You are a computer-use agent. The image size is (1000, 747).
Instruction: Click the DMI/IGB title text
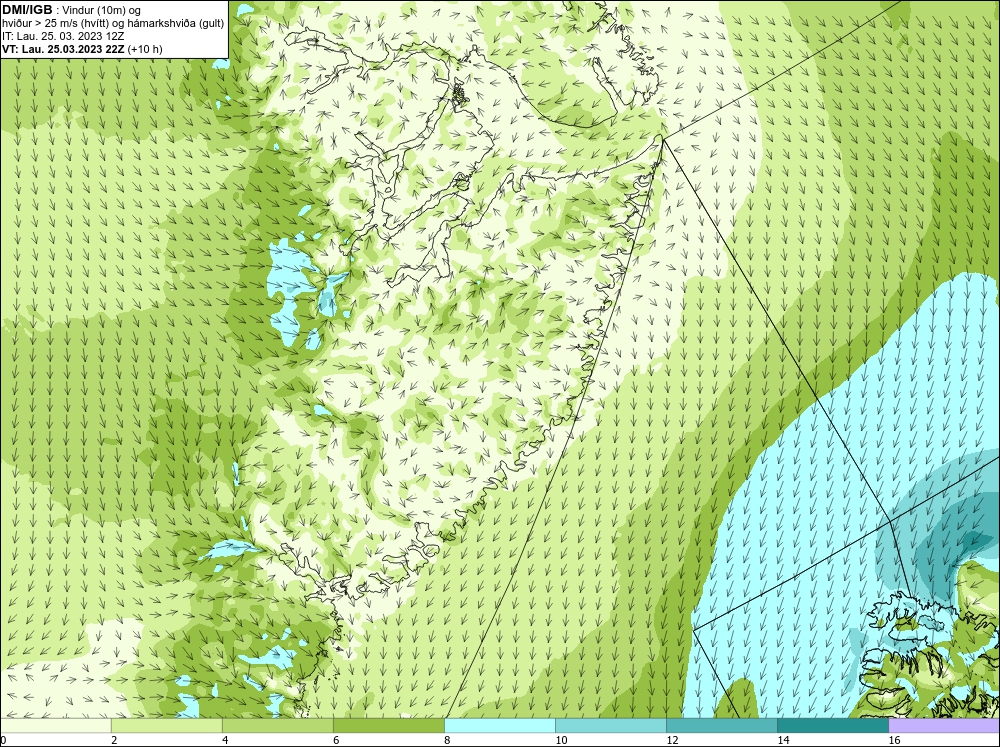point(27,10)
